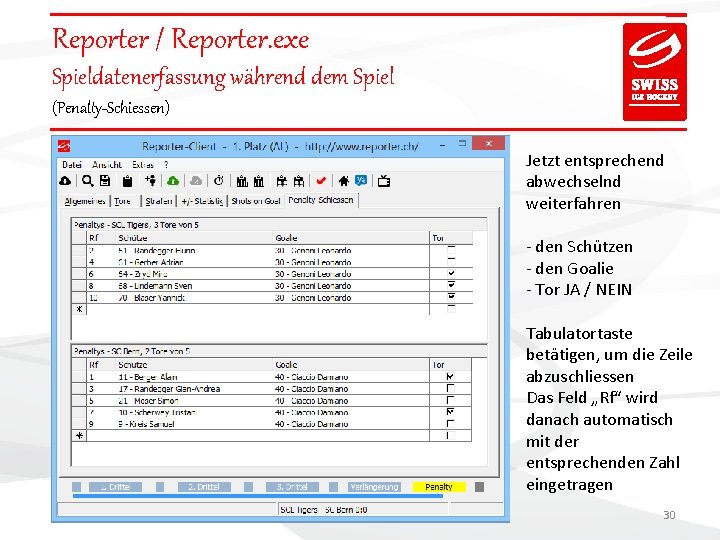Click the TV monitor icon
This screenshot has height=540, width=720.
pos(384,181)
